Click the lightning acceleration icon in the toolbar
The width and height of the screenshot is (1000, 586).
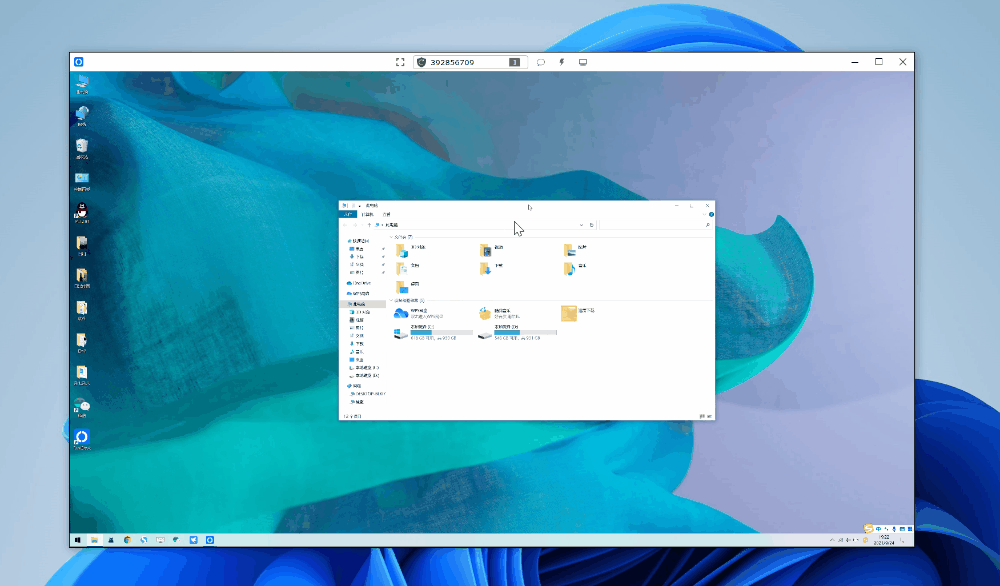pos(562,61)
